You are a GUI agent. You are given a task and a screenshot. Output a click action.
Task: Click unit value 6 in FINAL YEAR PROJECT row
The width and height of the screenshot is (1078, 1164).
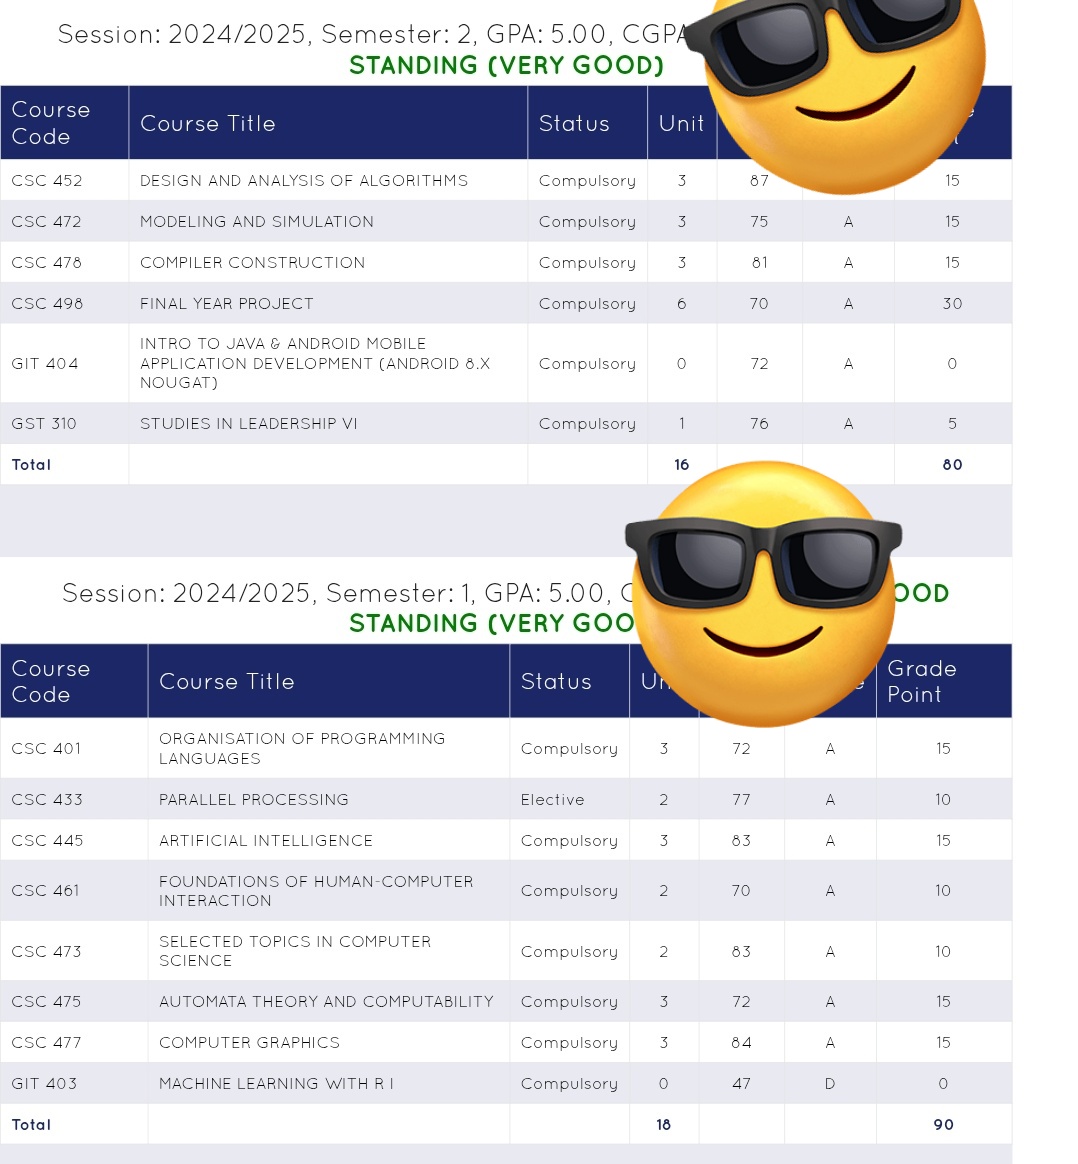click(682, 303)
